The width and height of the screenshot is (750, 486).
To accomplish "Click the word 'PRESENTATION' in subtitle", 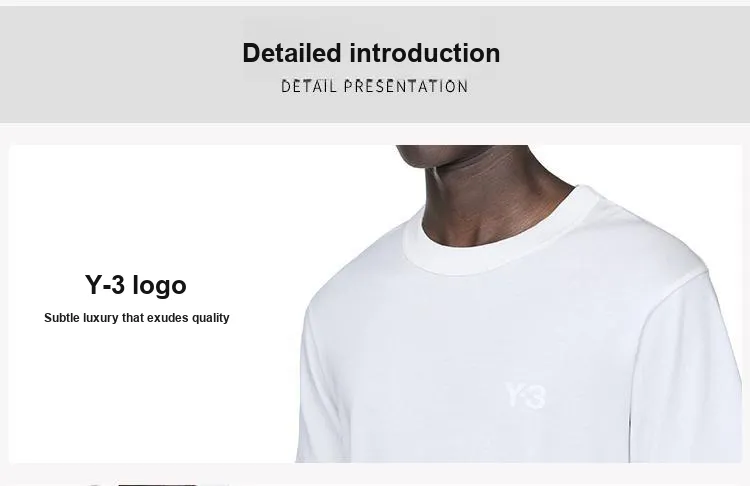I will pos(406,87).
